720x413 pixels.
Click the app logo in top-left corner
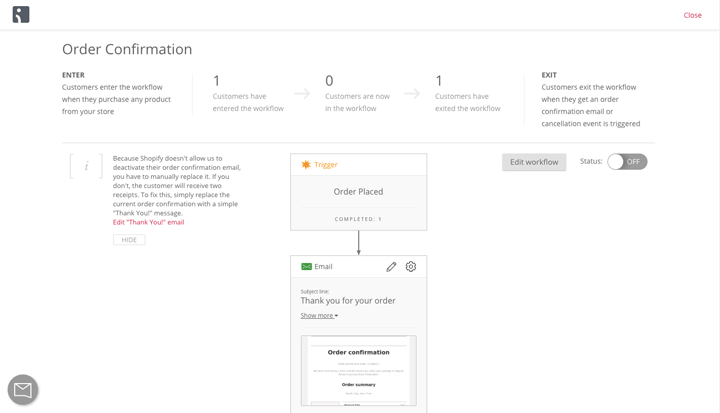point(21,15)
